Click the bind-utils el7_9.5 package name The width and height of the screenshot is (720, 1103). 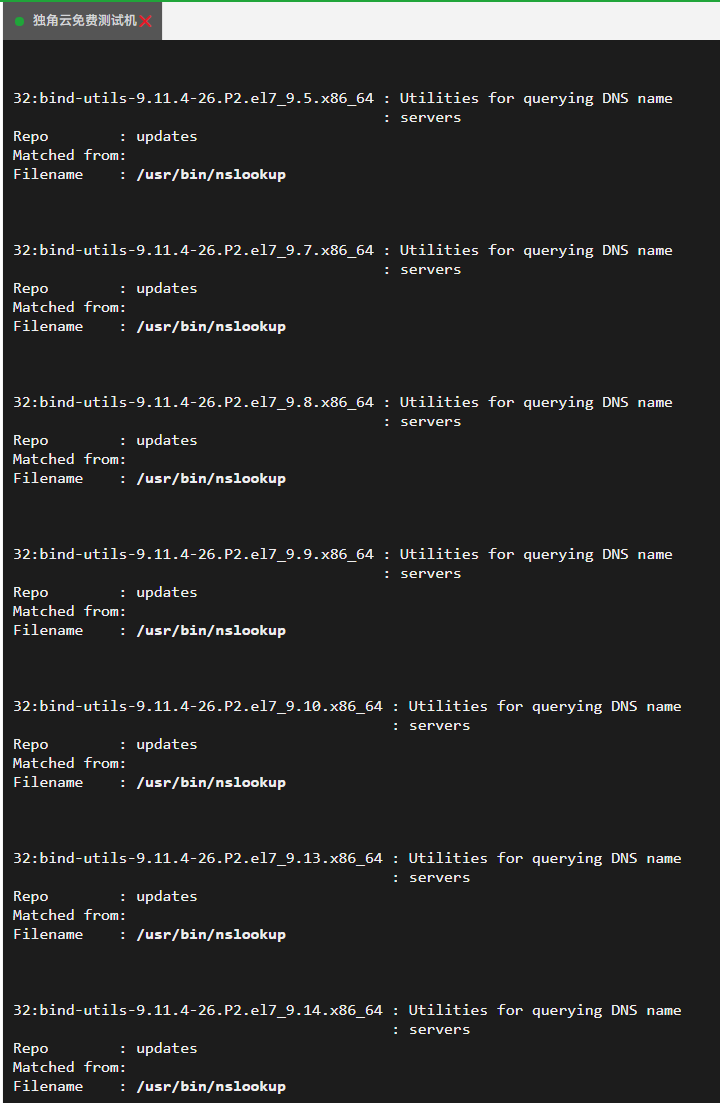pos(193,98)
